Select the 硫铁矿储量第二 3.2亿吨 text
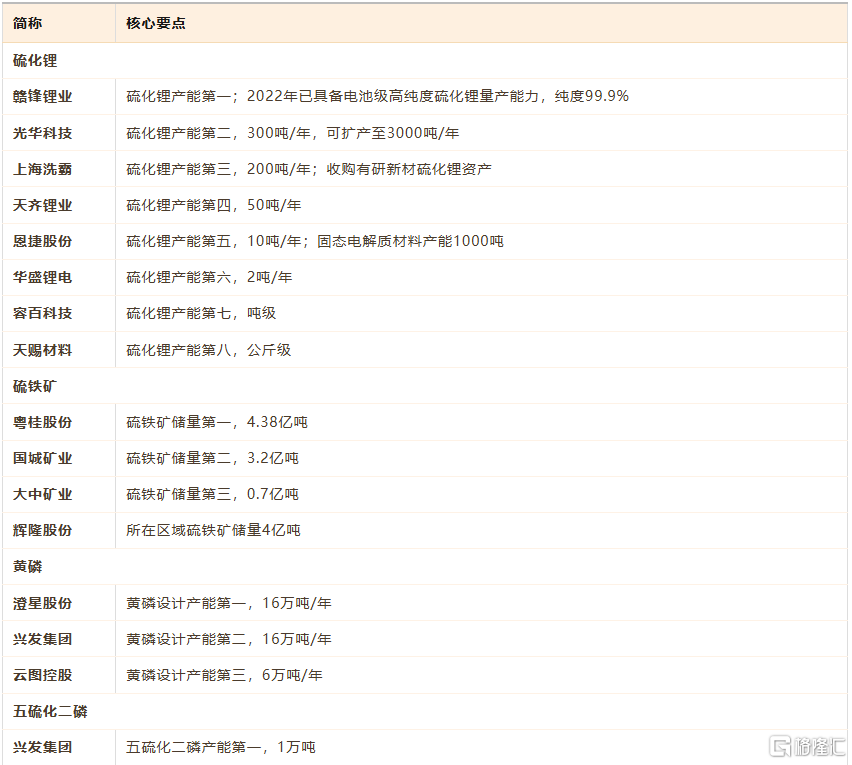Screen dimensions: 852x765 coord(212,459)
